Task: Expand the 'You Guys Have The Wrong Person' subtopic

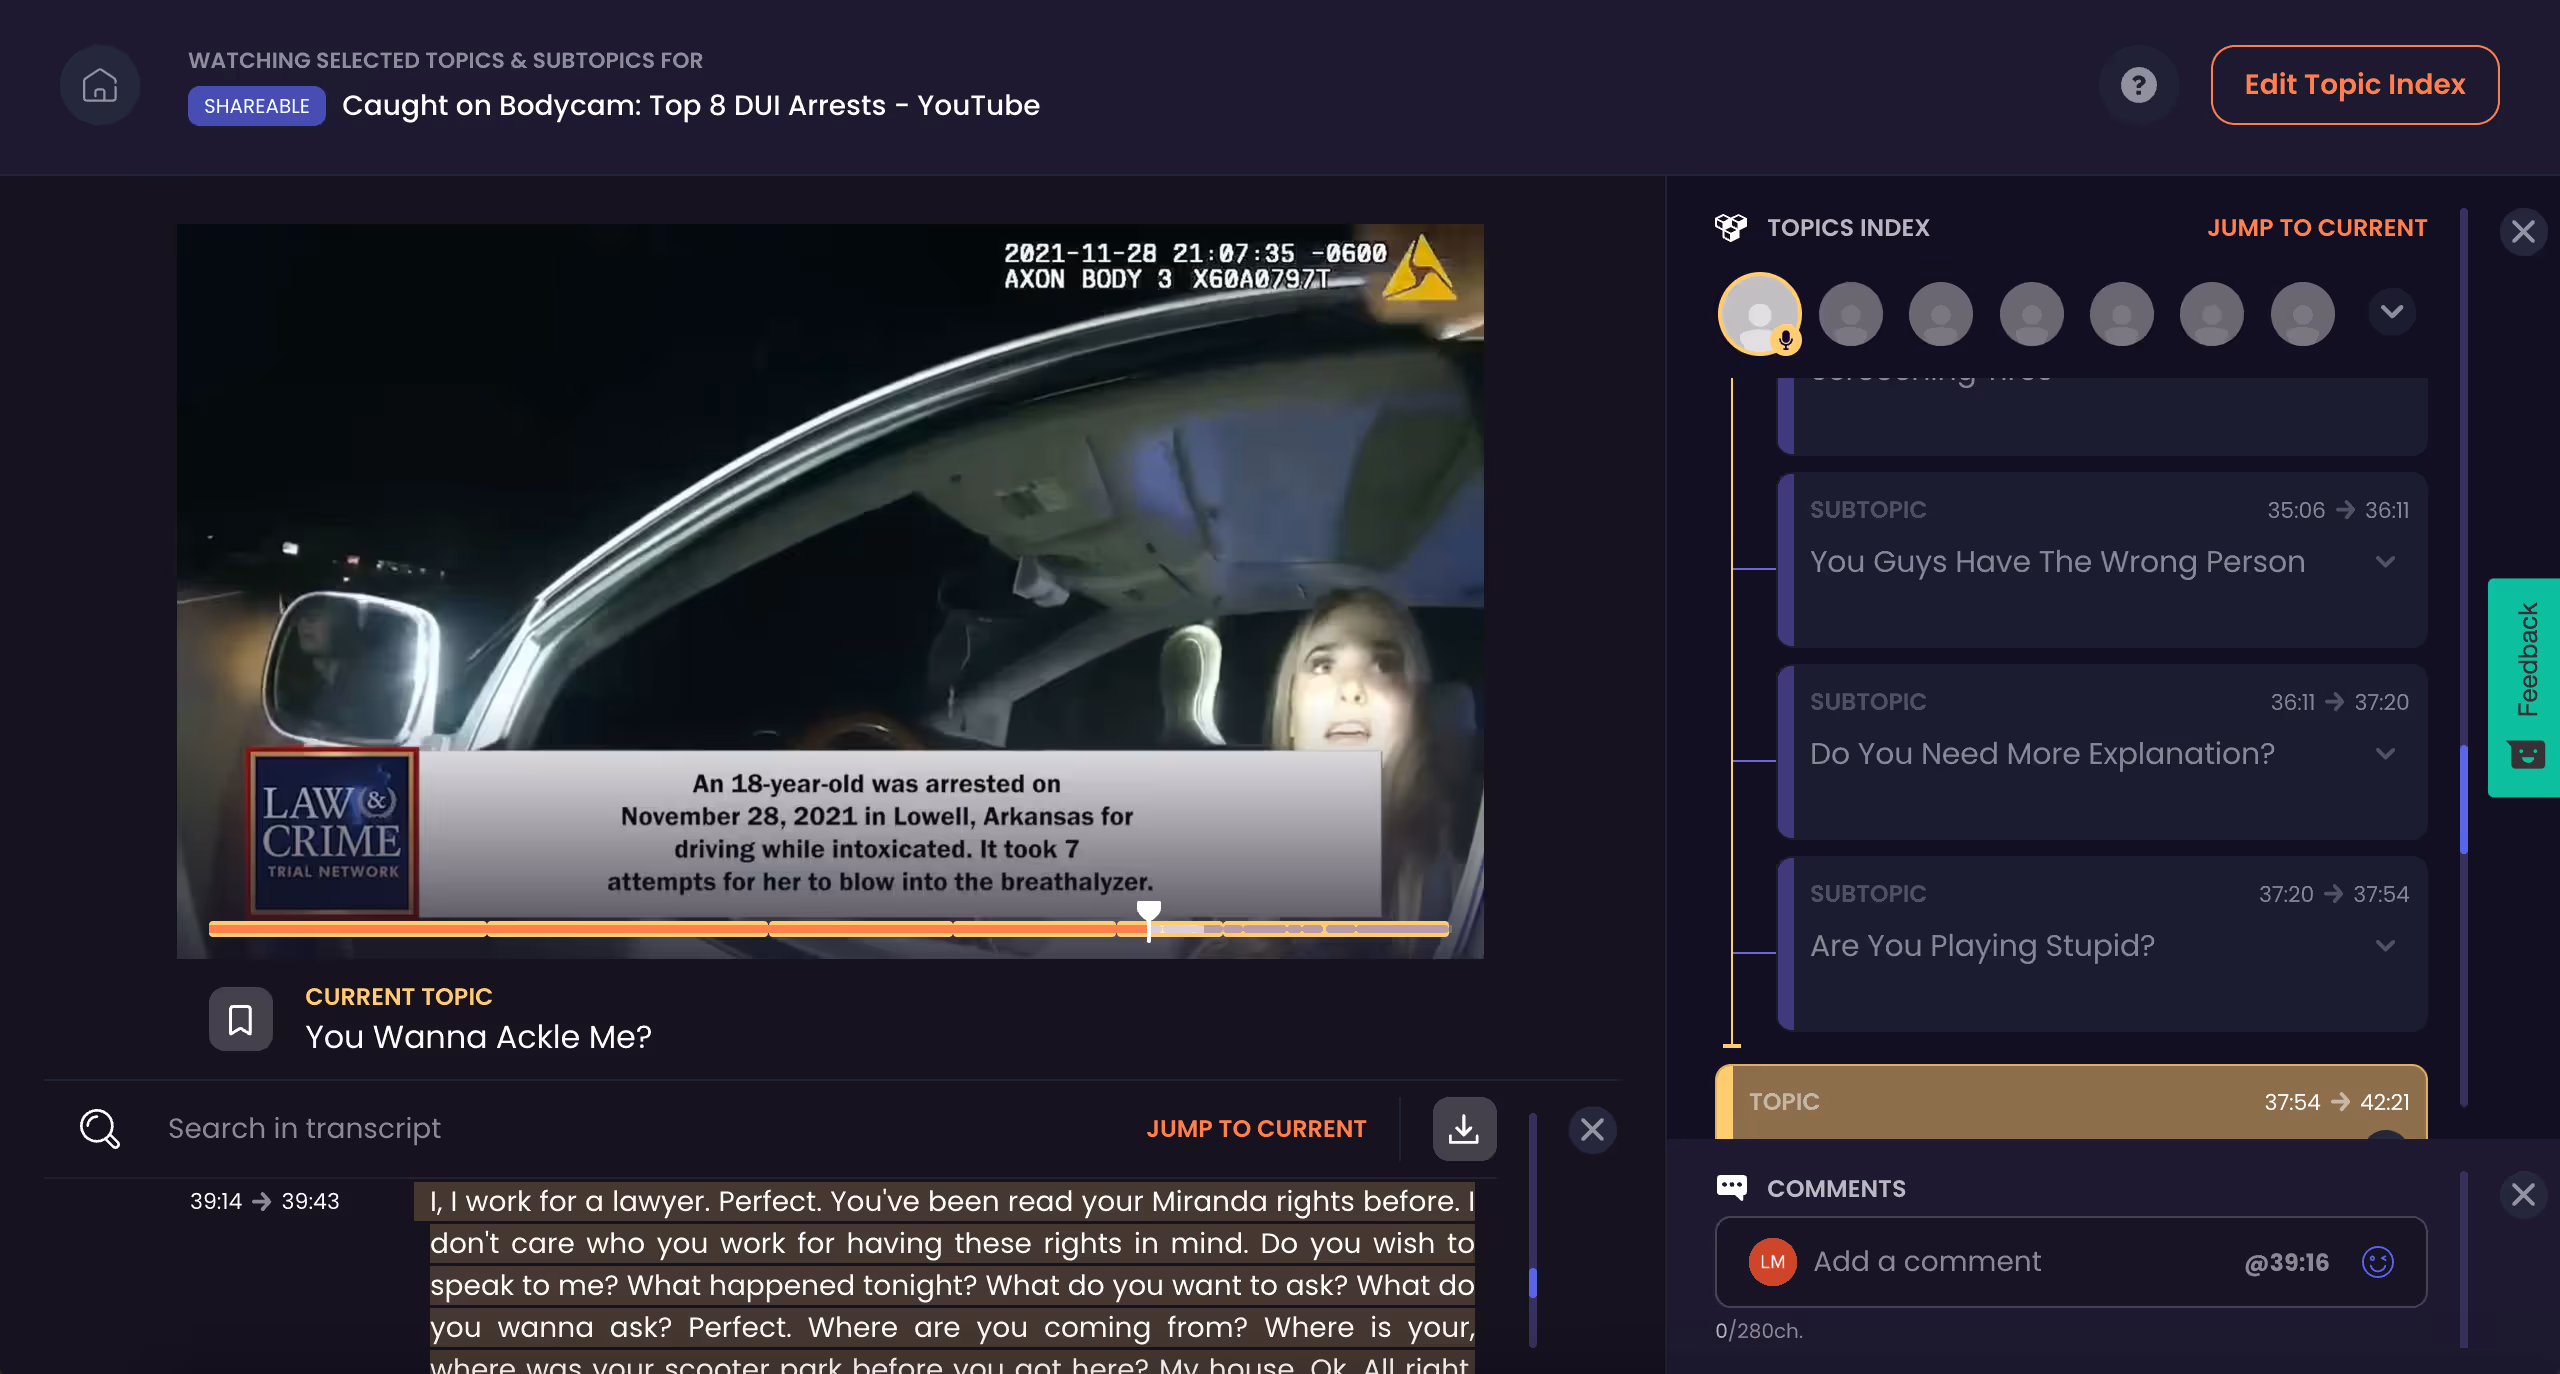Action: 2385,562
